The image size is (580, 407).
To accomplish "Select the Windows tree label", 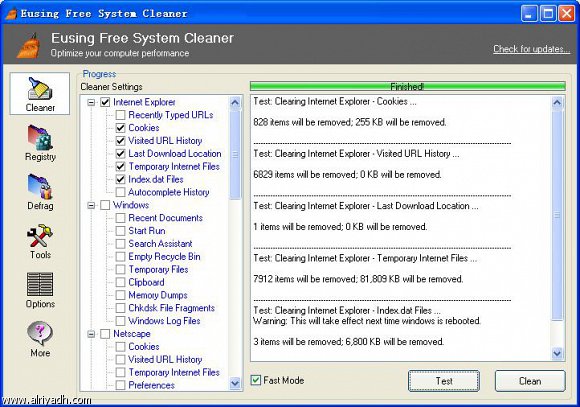I will (x=131, y=205).
